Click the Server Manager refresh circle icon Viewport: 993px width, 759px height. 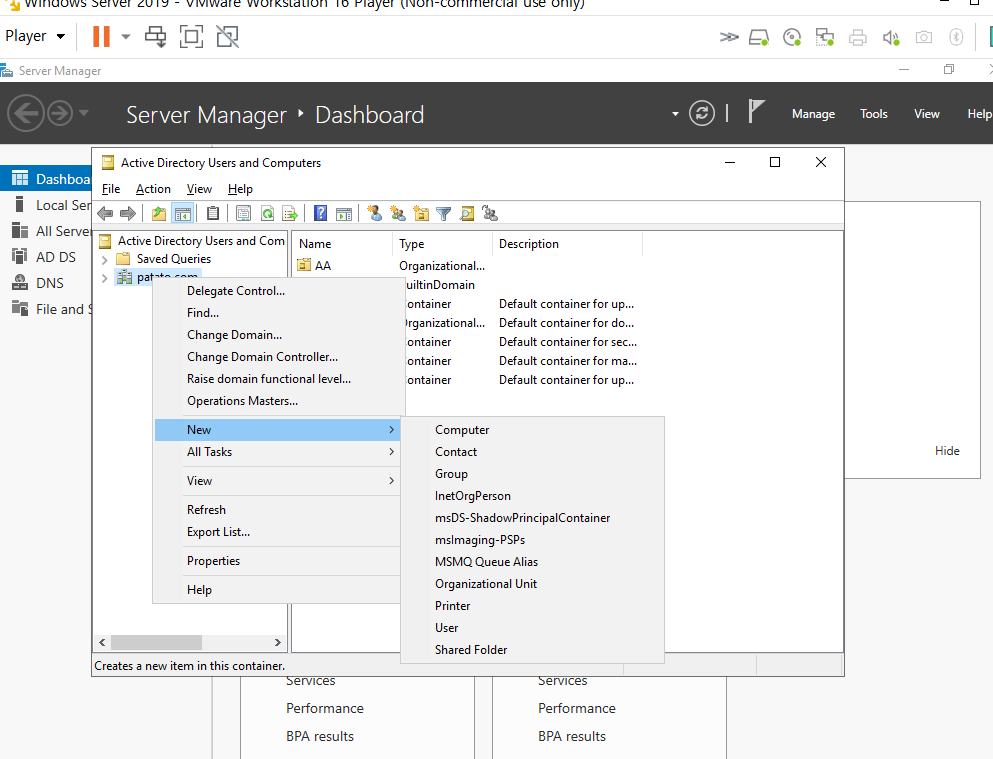tap(702, 114)
